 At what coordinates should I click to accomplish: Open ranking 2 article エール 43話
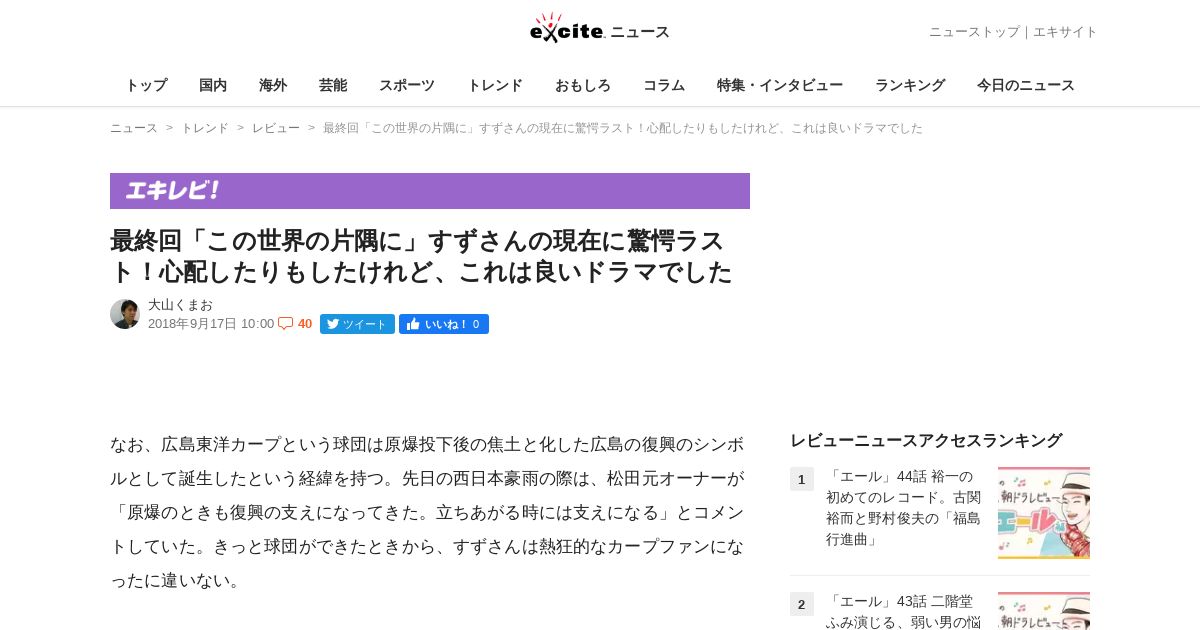pos(904,611)
